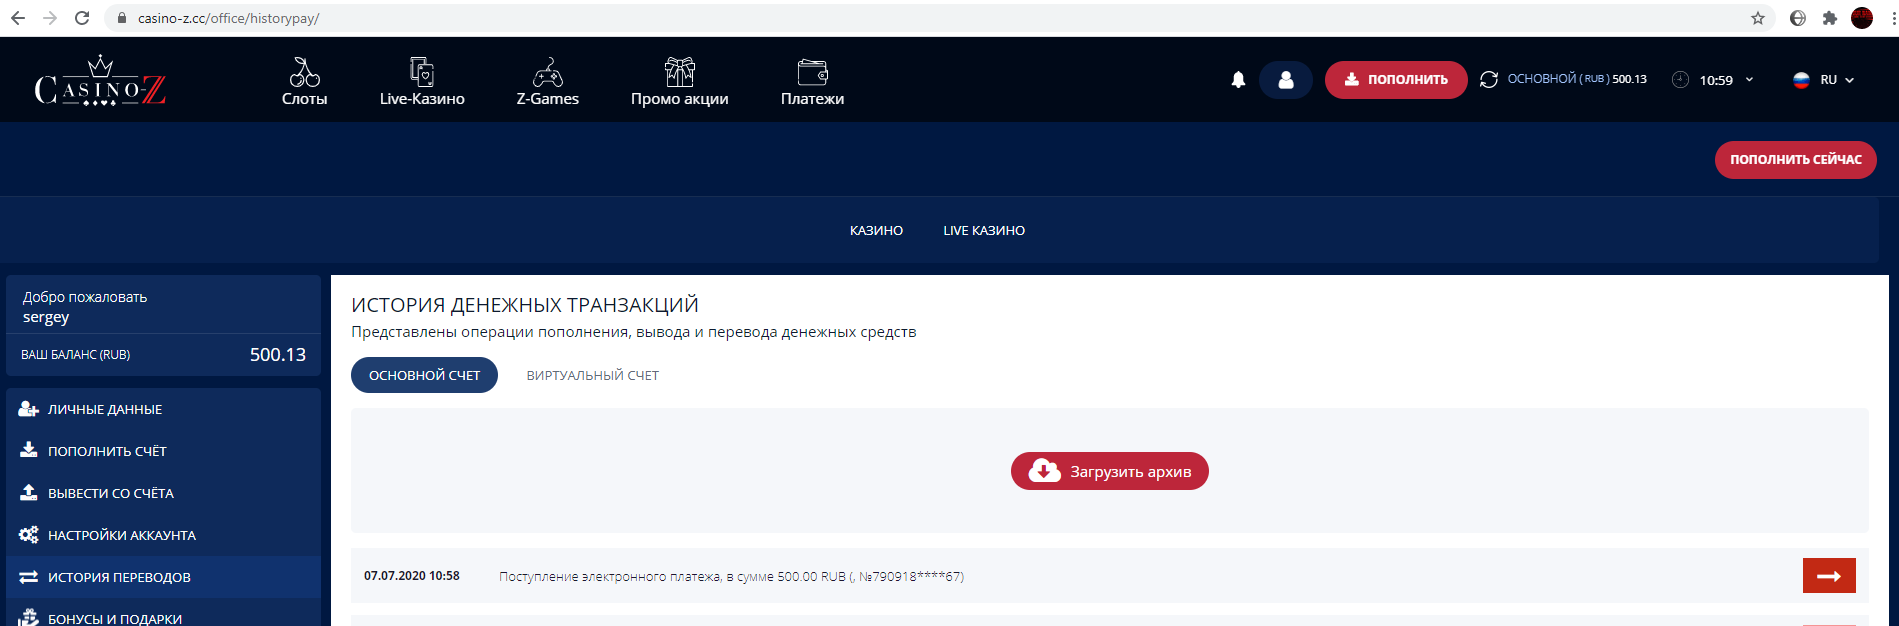Open Платежи via the wallet icon
The height and width of the screenshot is (626, 1899).
[x=813, y=72]
